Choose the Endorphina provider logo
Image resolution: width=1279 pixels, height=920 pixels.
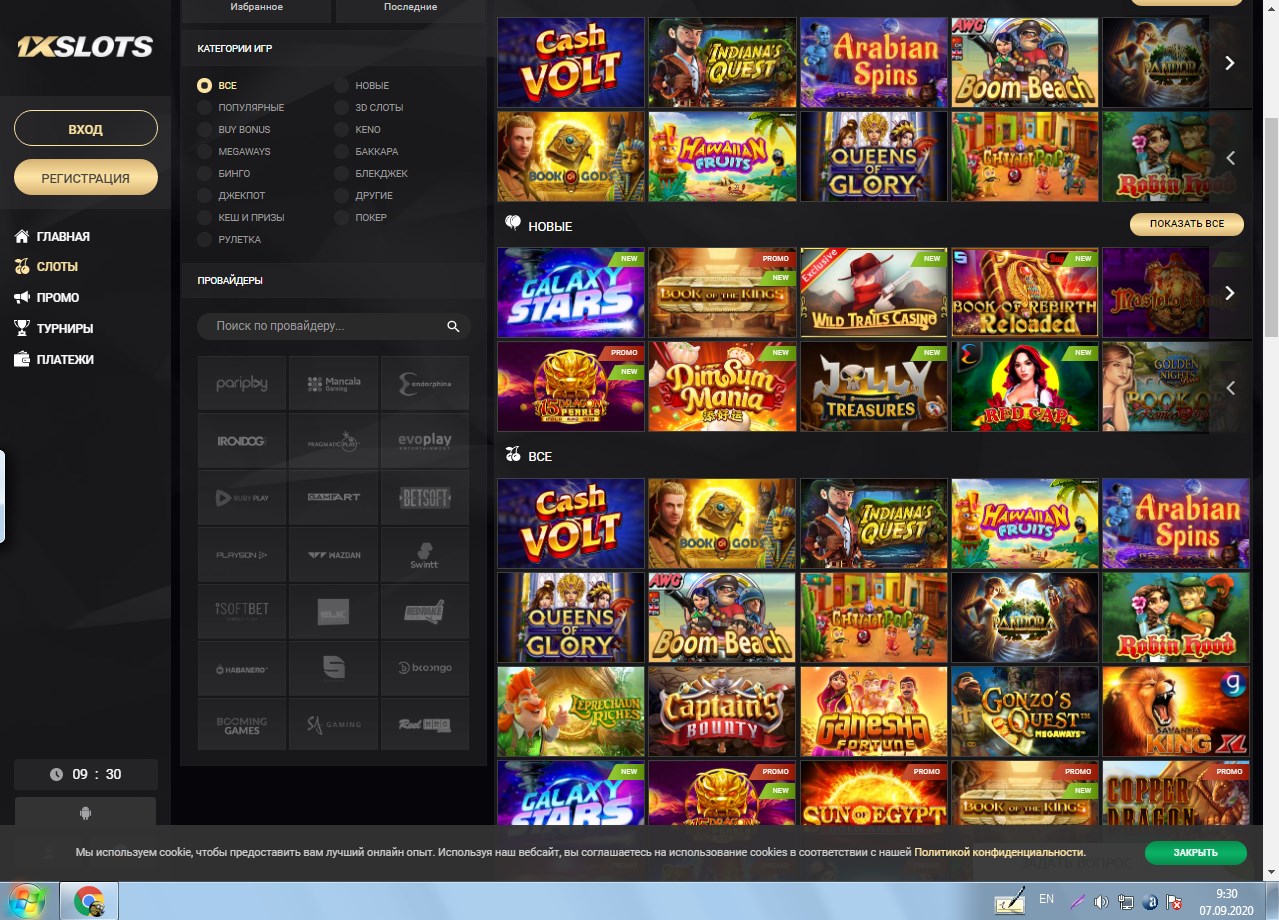point(425,383)
